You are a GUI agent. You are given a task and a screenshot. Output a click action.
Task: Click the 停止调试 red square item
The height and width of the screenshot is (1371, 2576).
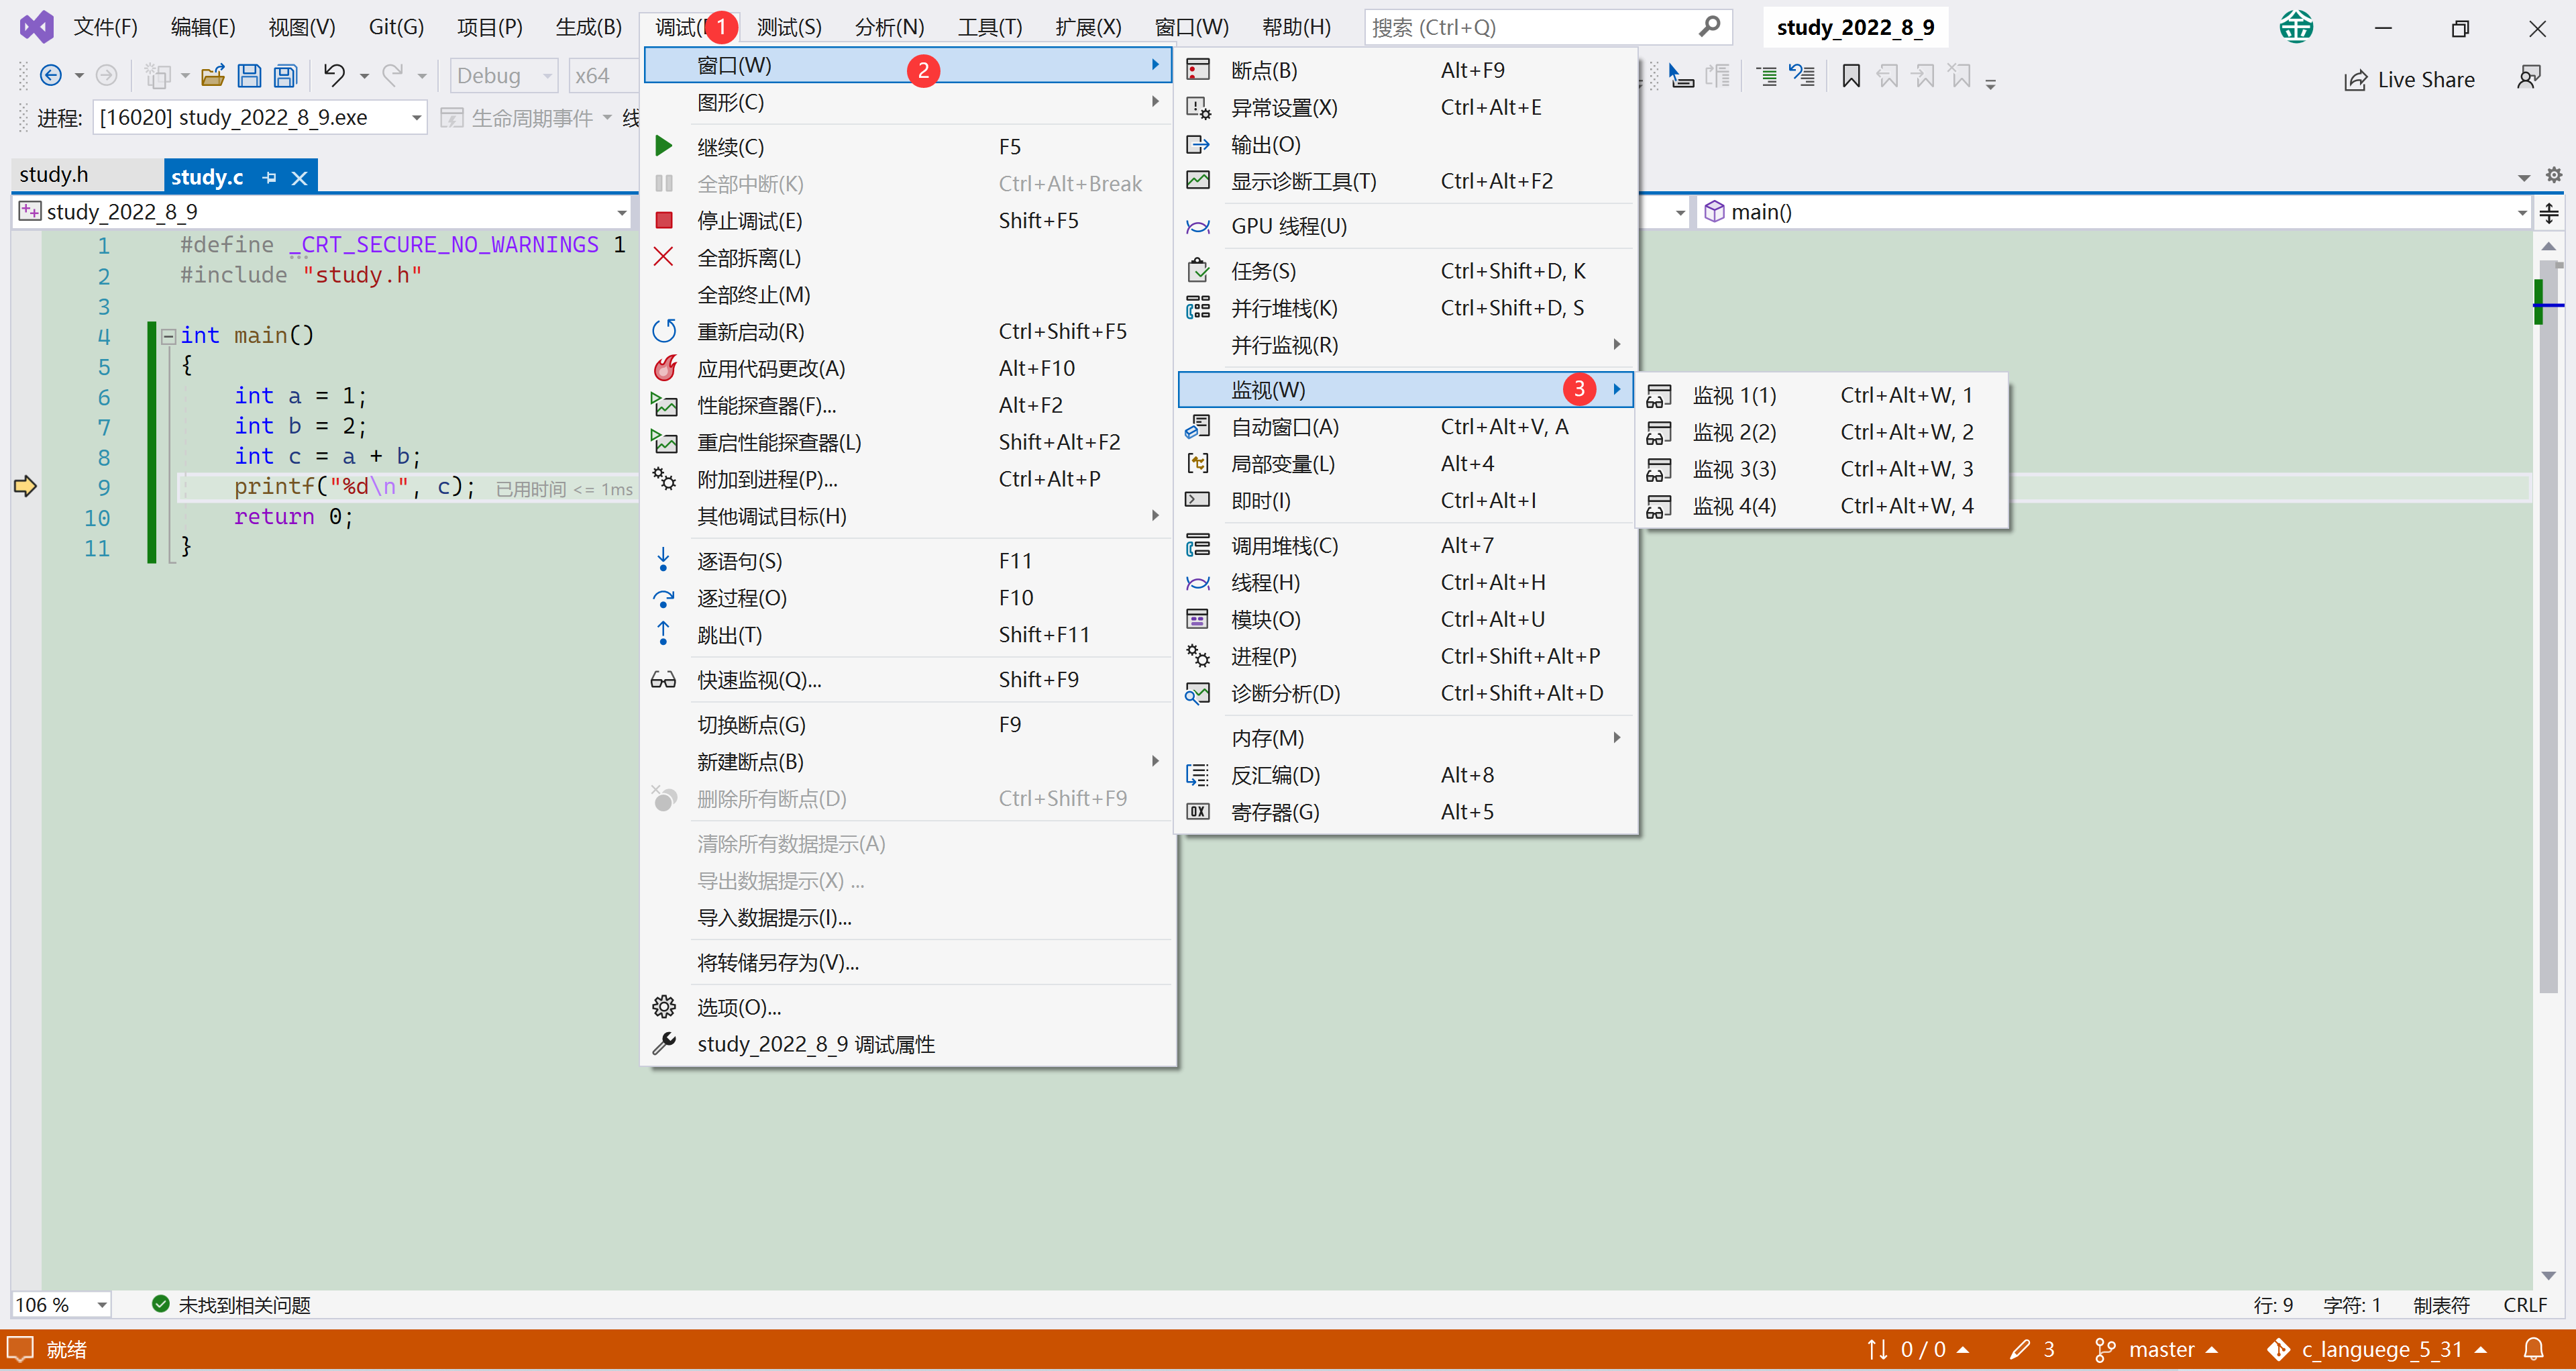750,221
